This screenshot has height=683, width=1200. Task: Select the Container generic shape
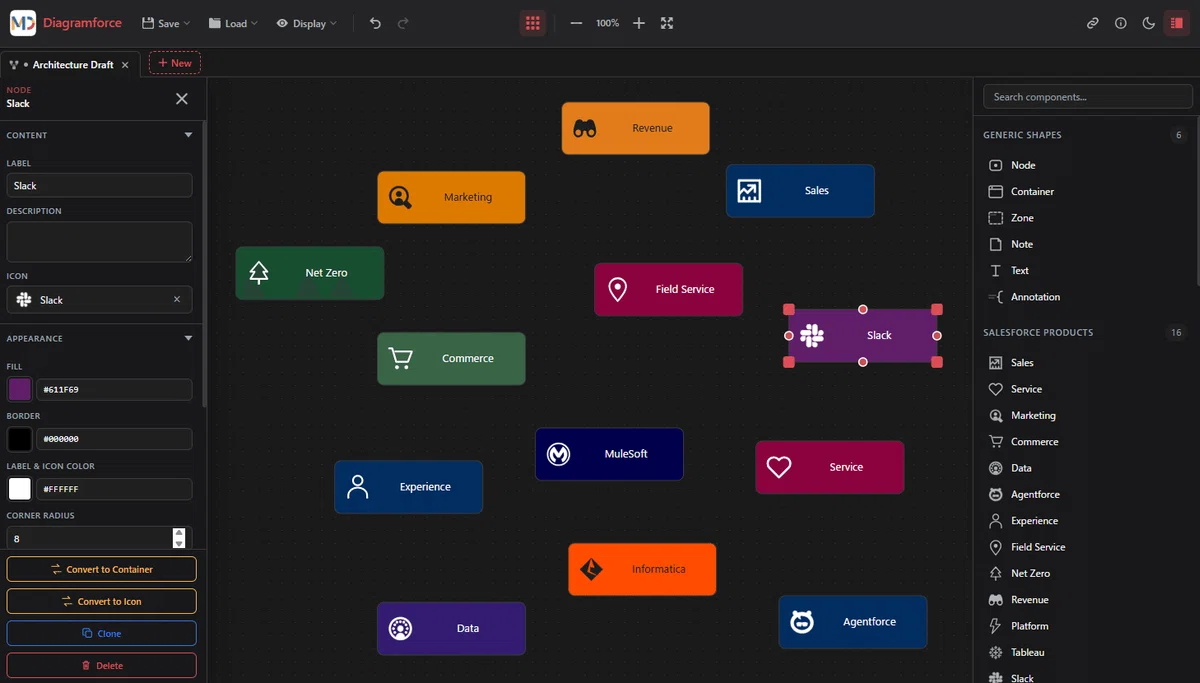(1088, 191)
